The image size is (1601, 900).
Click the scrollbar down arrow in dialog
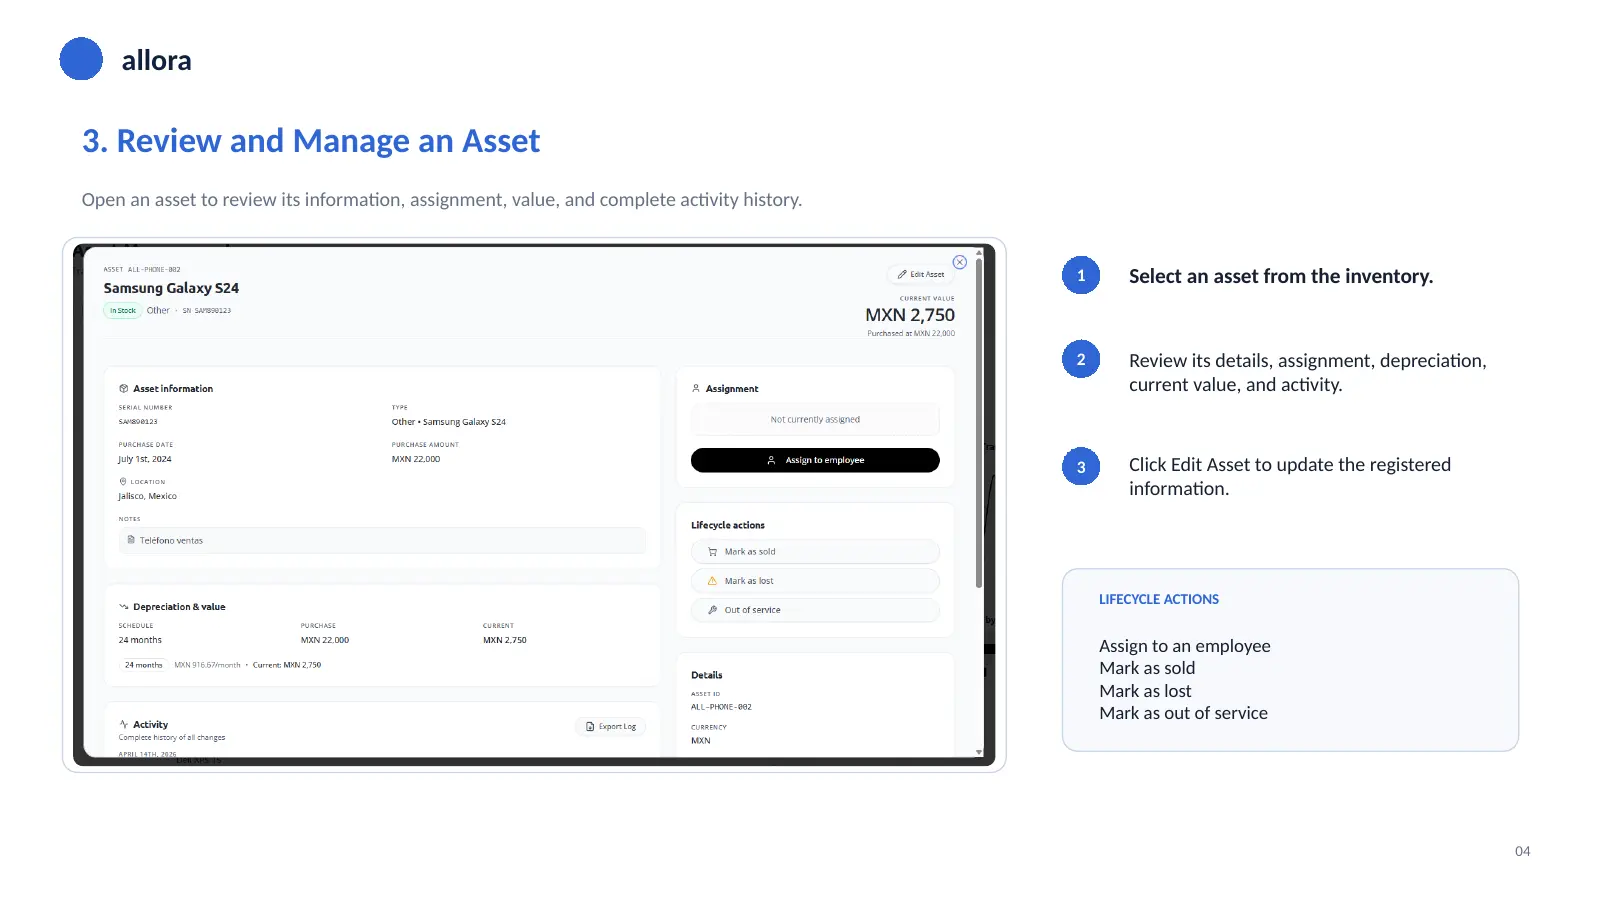tap(979, 752)
